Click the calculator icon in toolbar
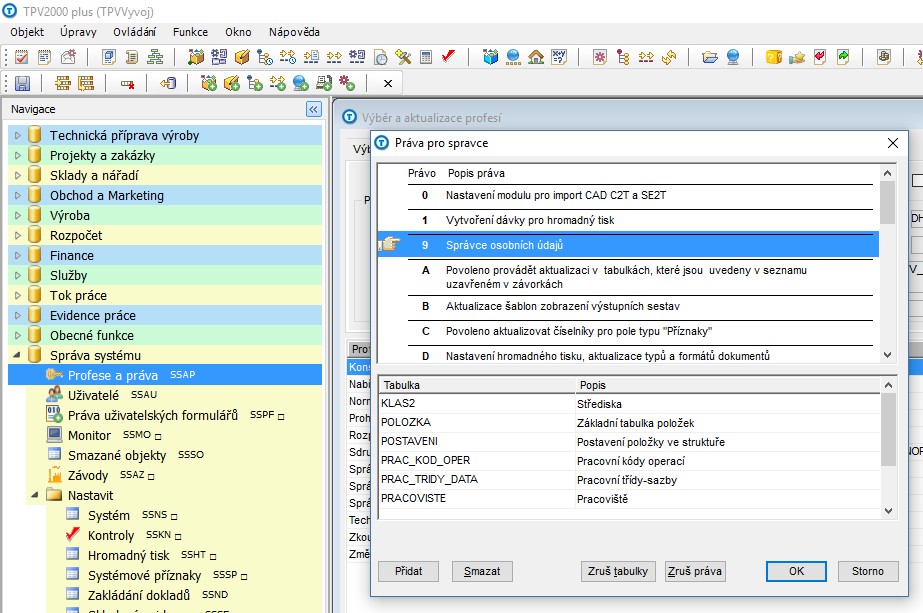Screen dimensions: 923x613 click(x=426, y=57)
